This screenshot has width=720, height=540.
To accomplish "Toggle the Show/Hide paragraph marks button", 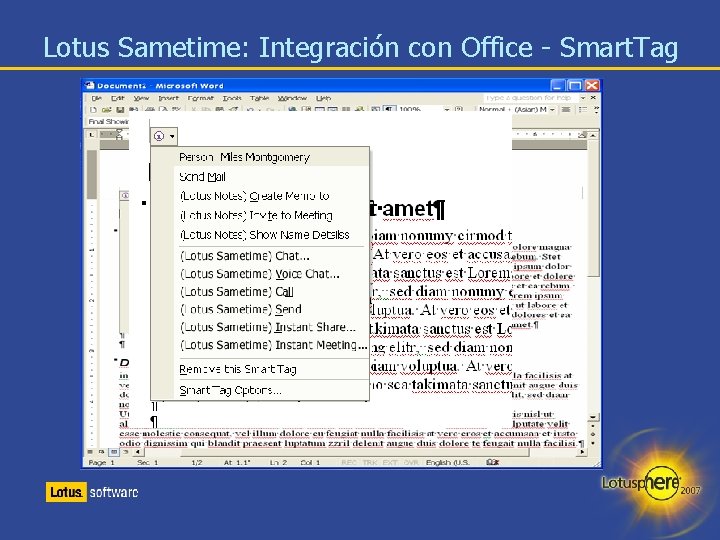I will tap(389, 110).
